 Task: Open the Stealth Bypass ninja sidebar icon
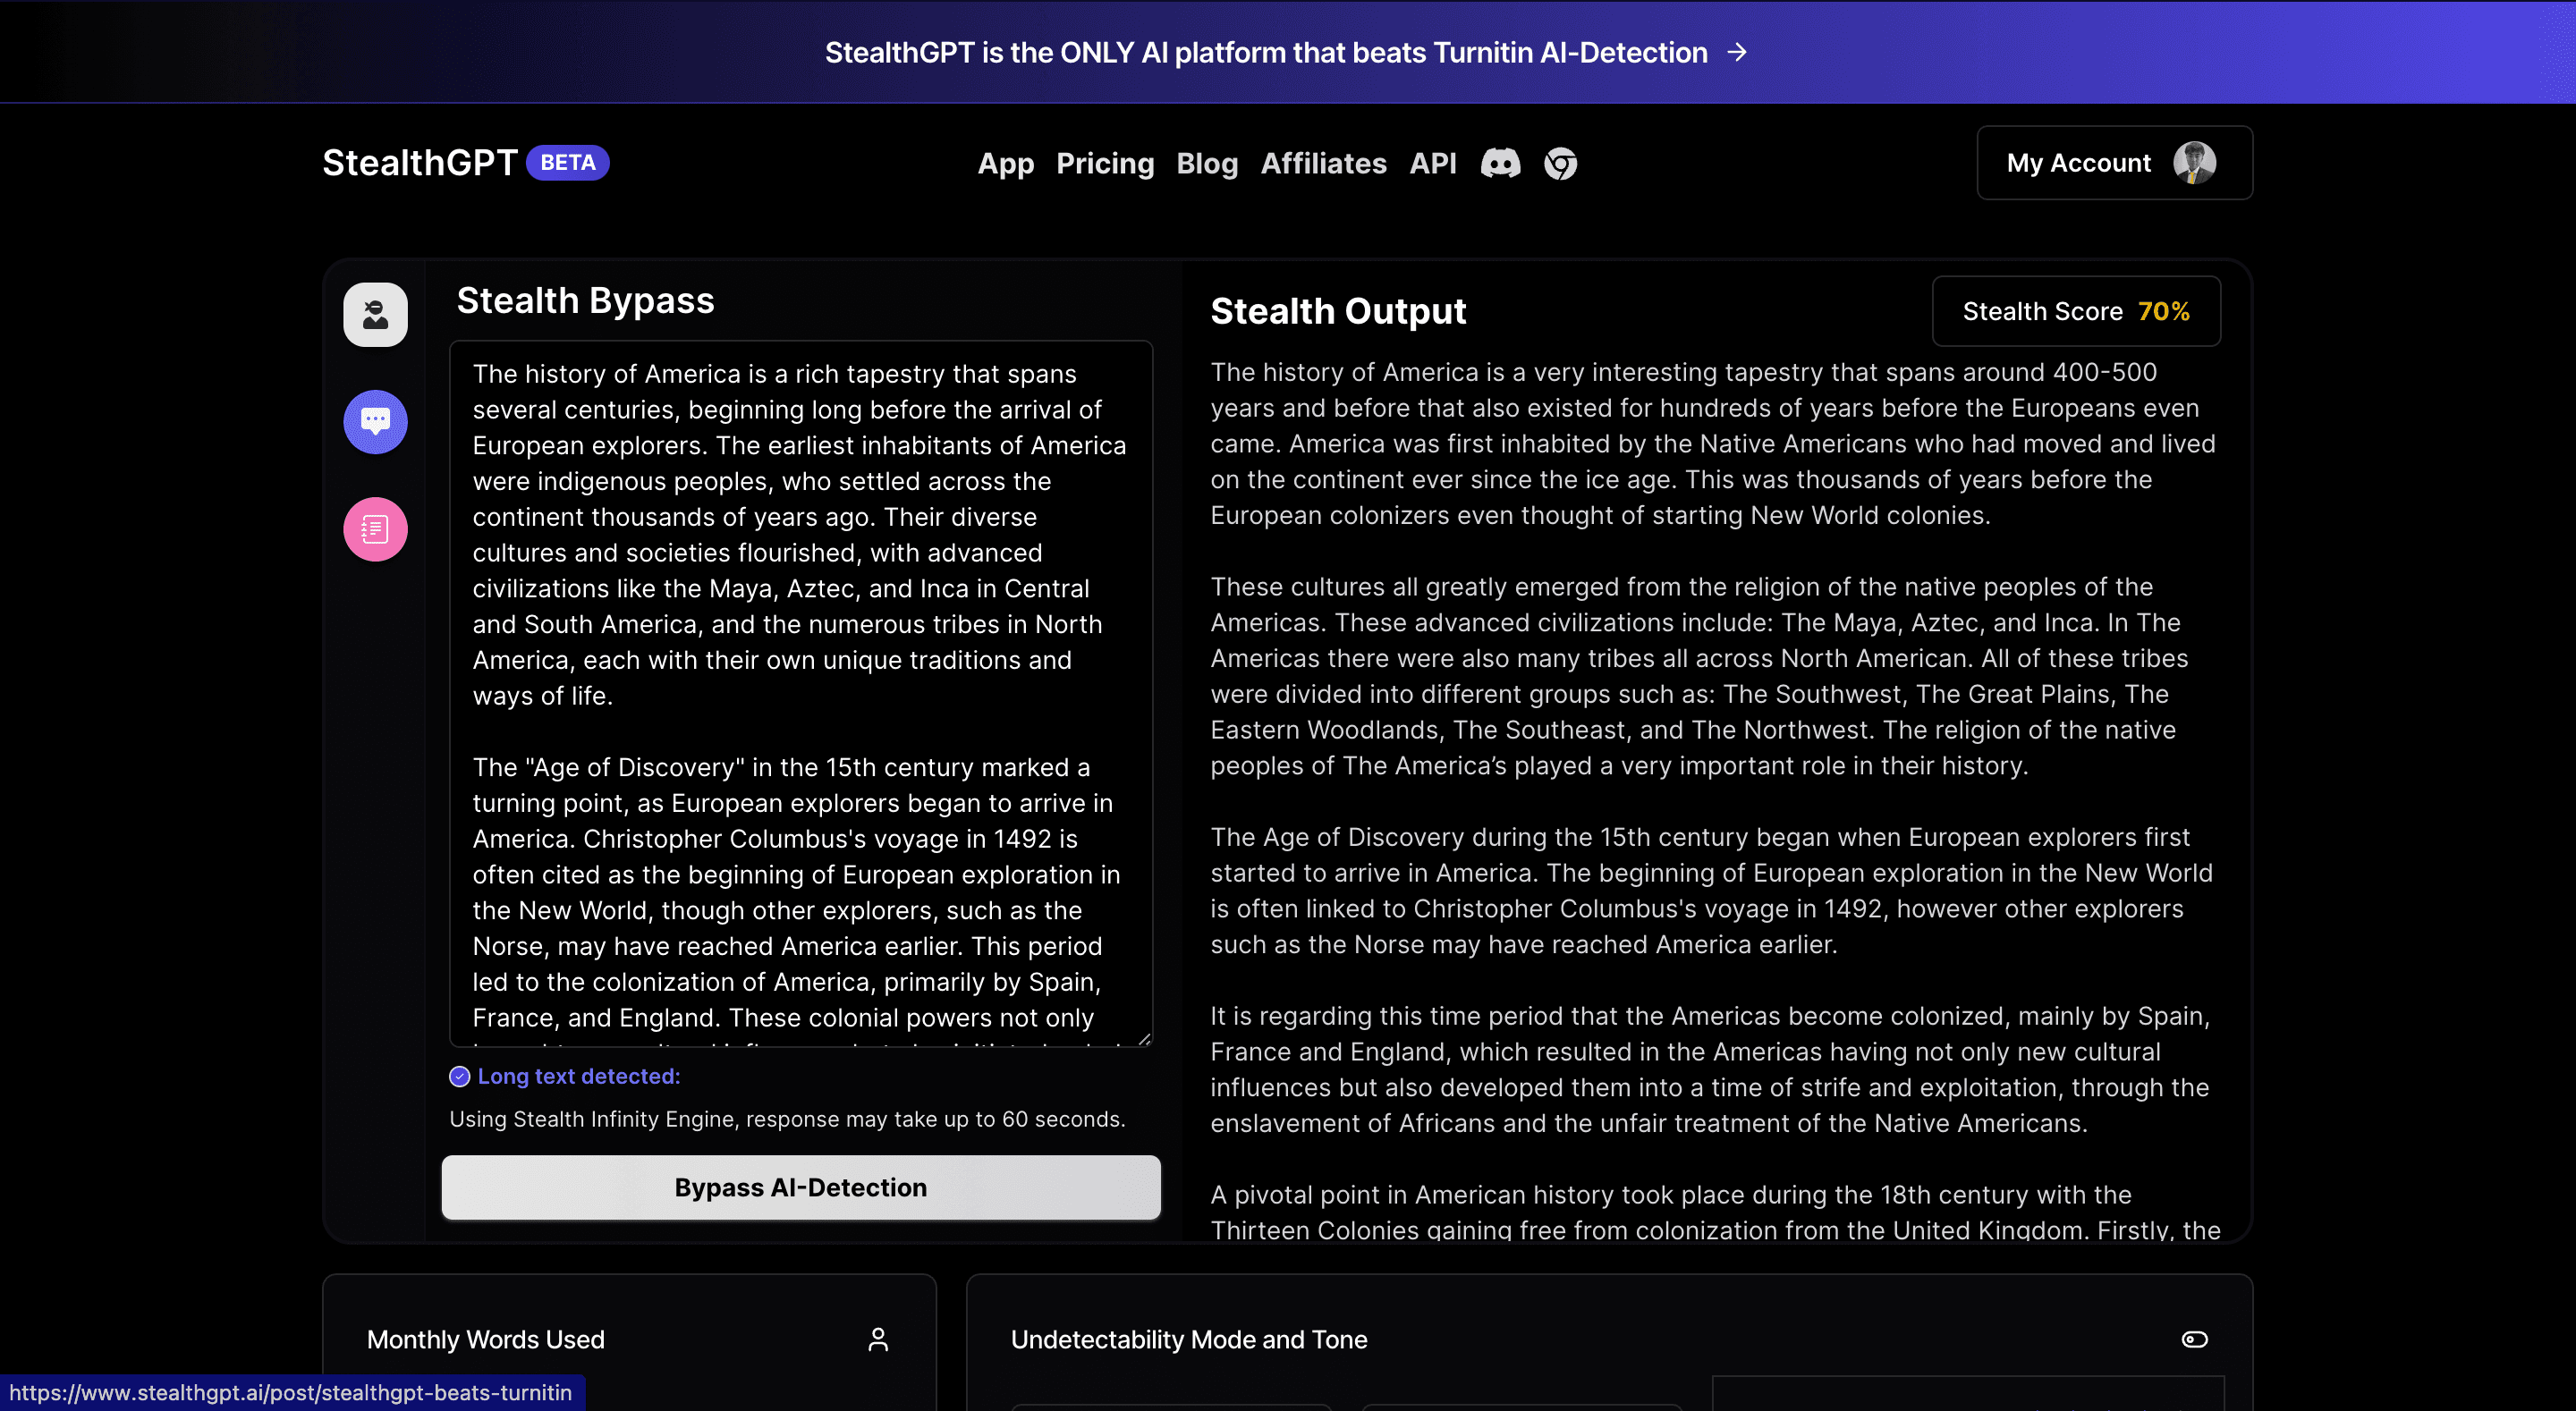[375, 315]
